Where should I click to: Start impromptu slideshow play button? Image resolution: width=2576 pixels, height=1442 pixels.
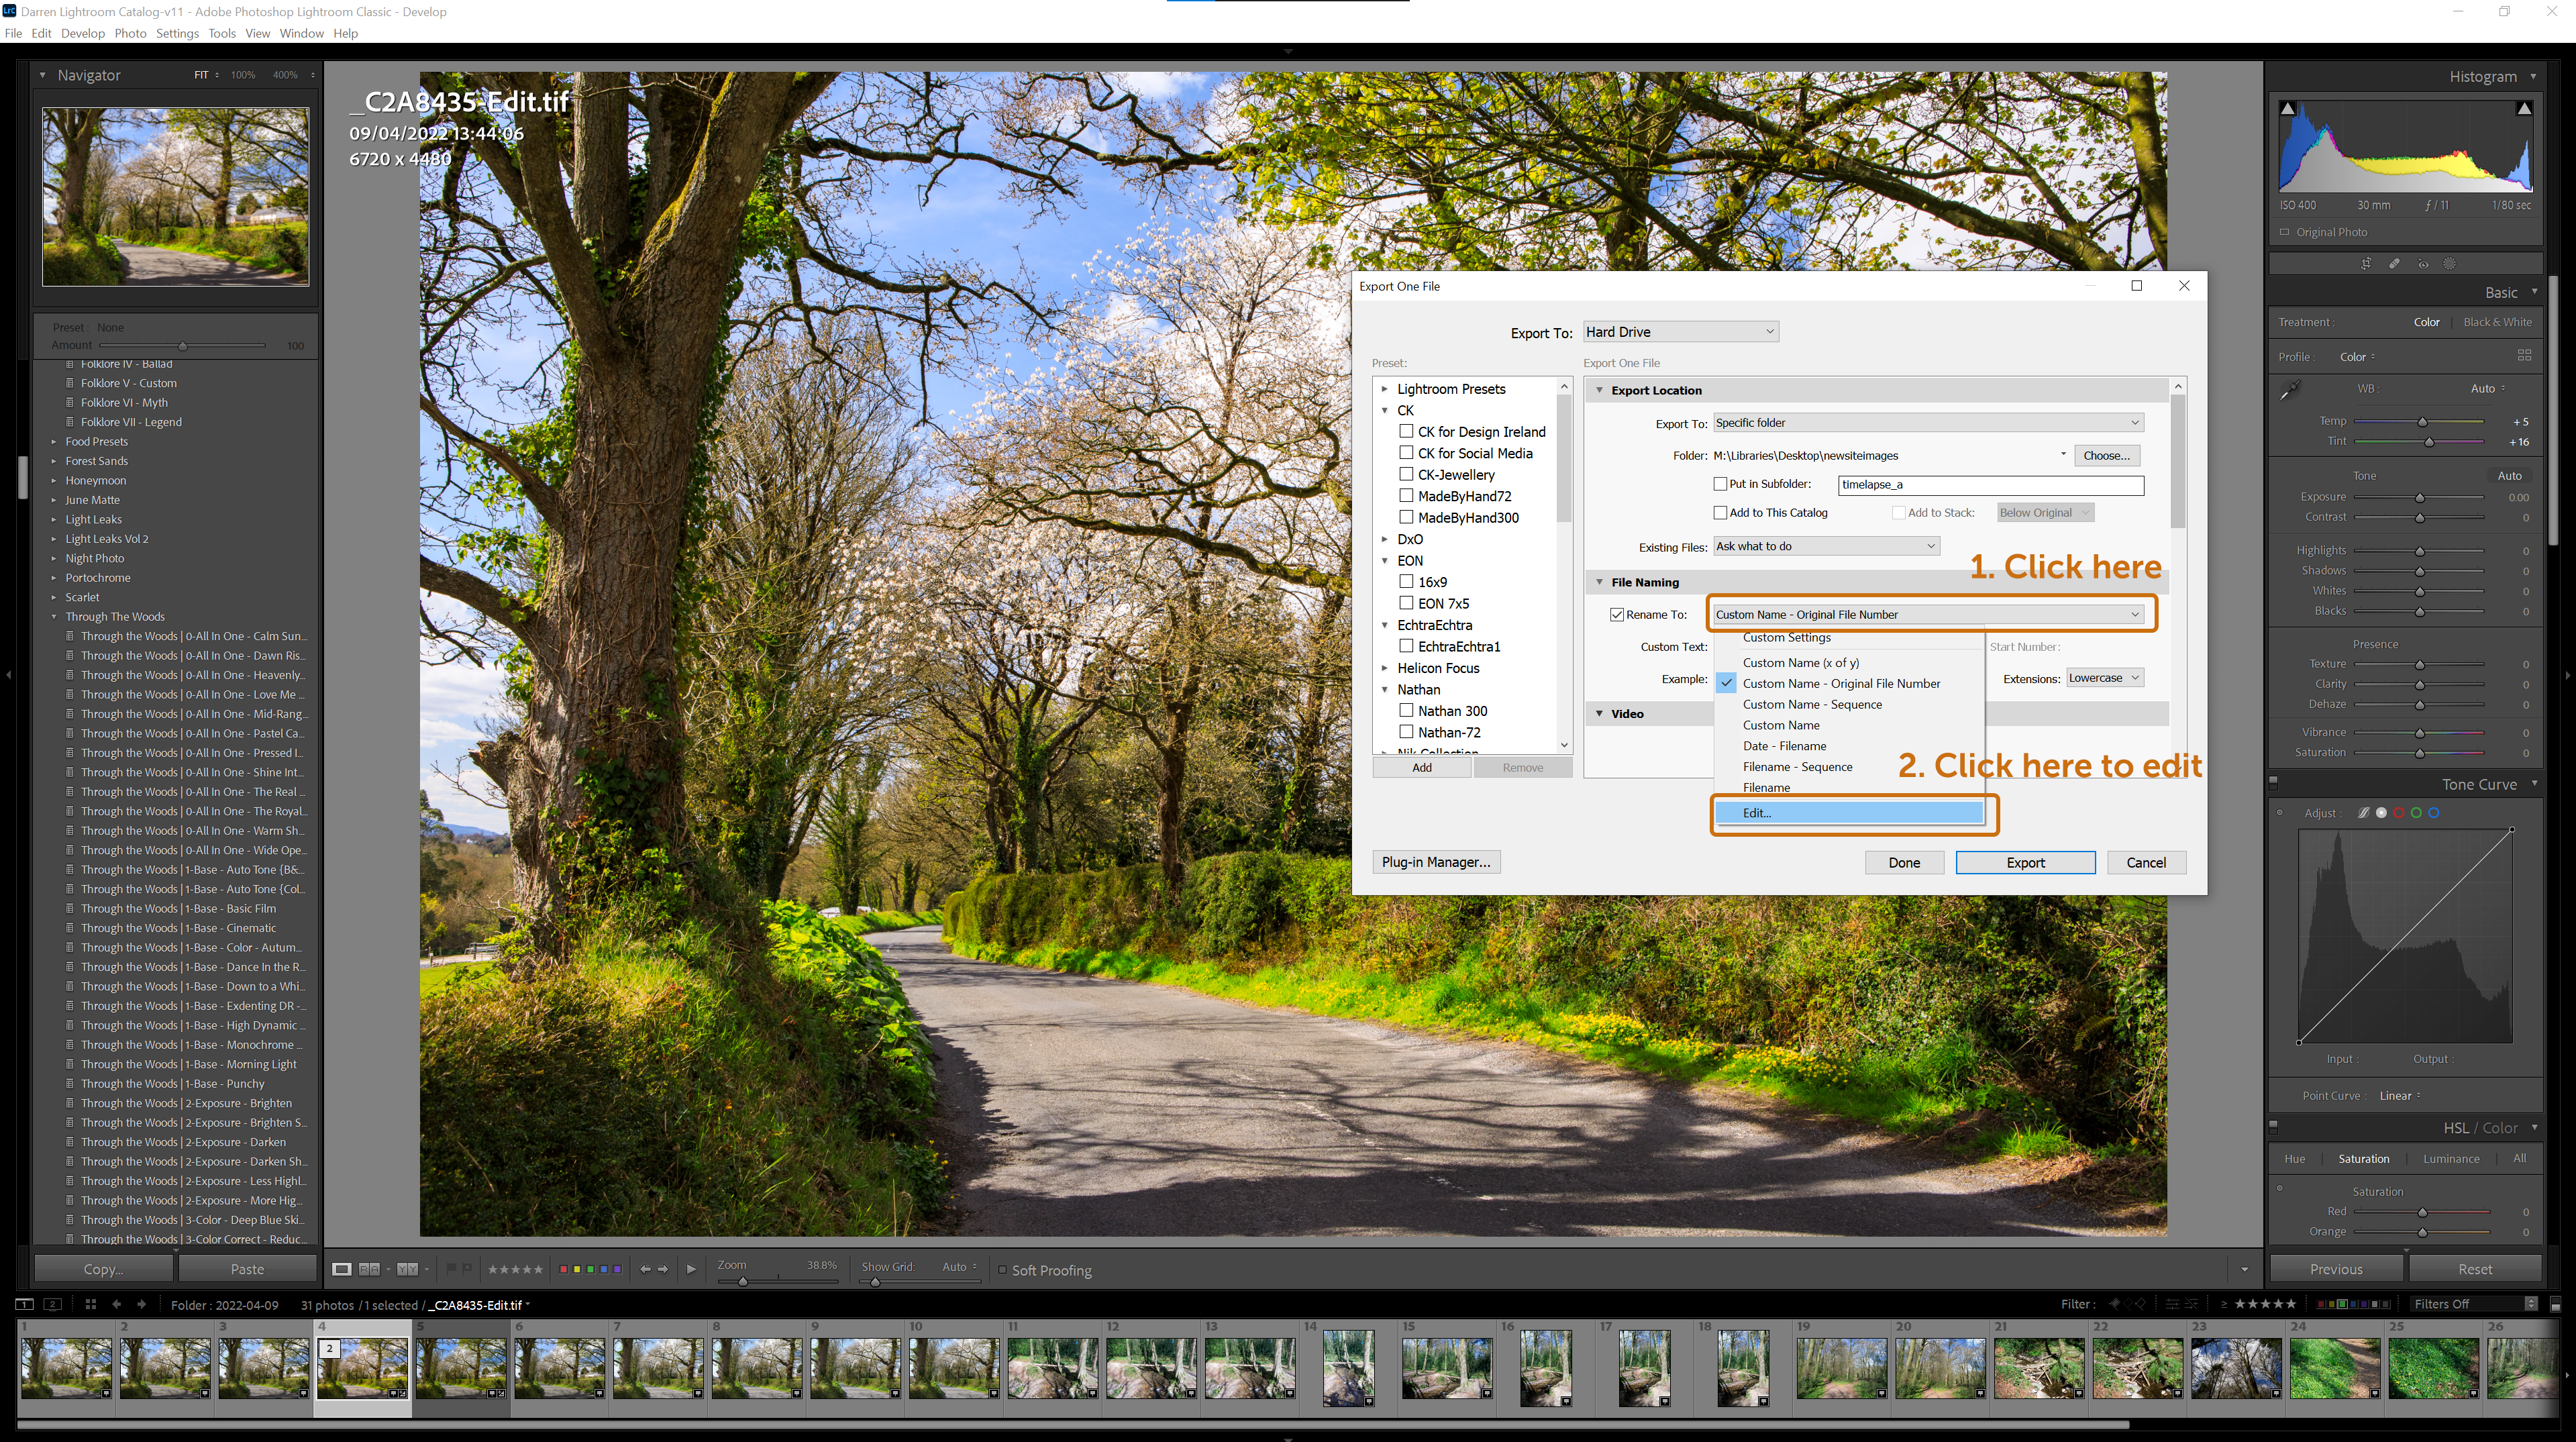click(x=691, y=1269)
